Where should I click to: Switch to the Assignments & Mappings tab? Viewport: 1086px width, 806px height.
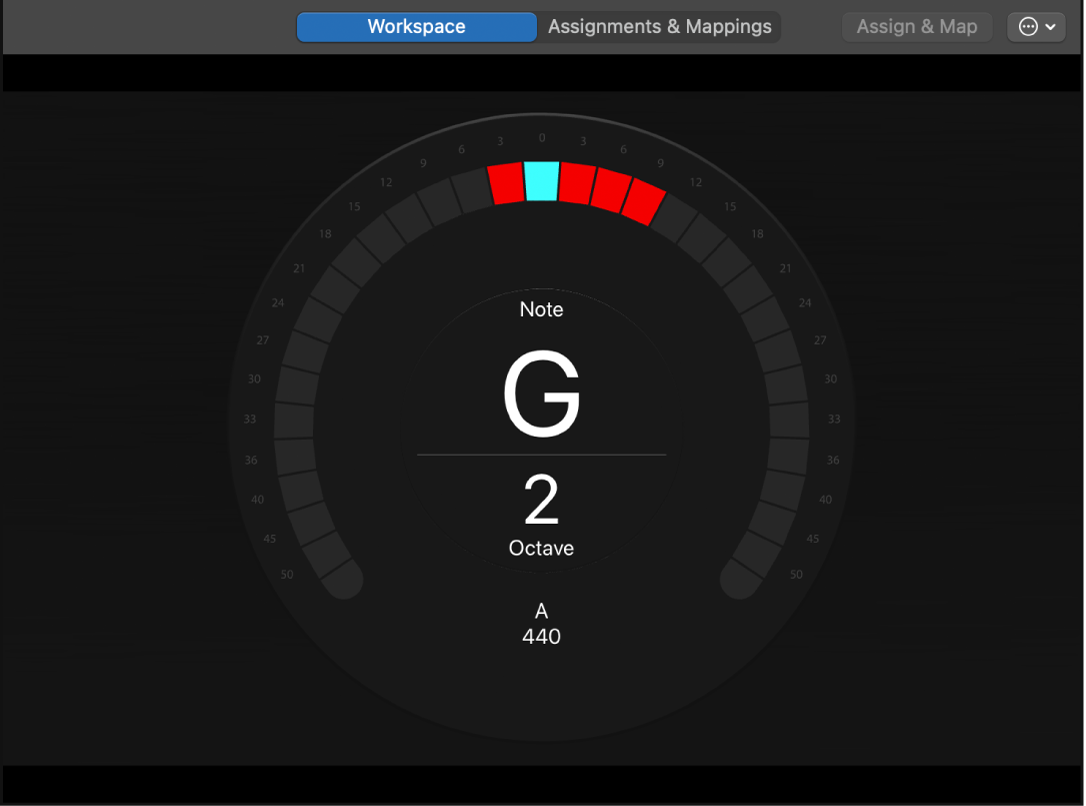click(659, 26)
